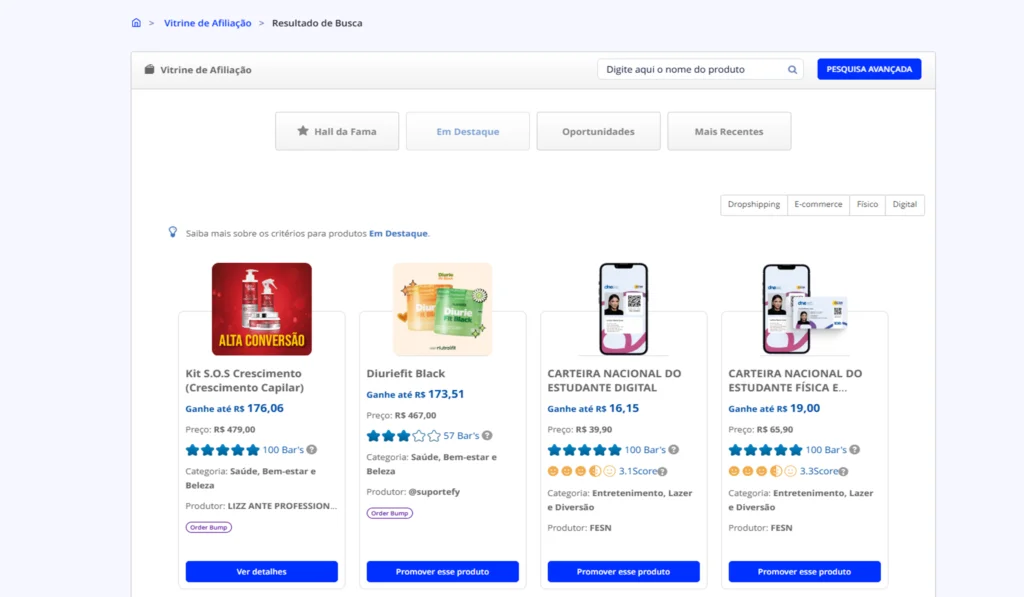Select the Em Destaque tab

pyautogui.click(x=467, y=130)
